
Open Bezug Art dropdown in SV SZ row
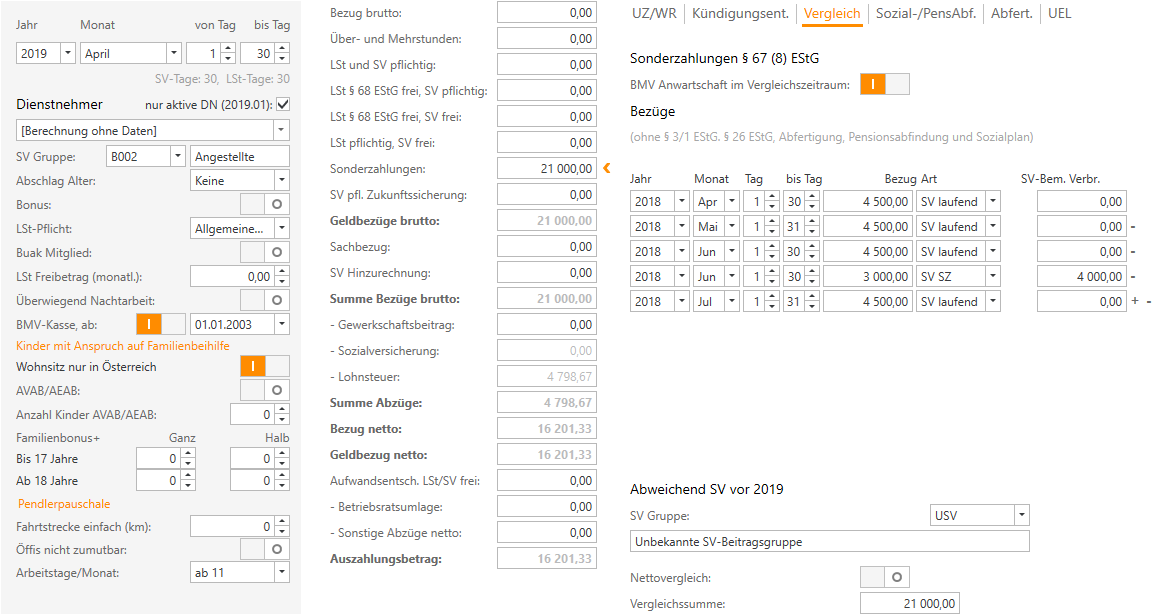point(993,277)
